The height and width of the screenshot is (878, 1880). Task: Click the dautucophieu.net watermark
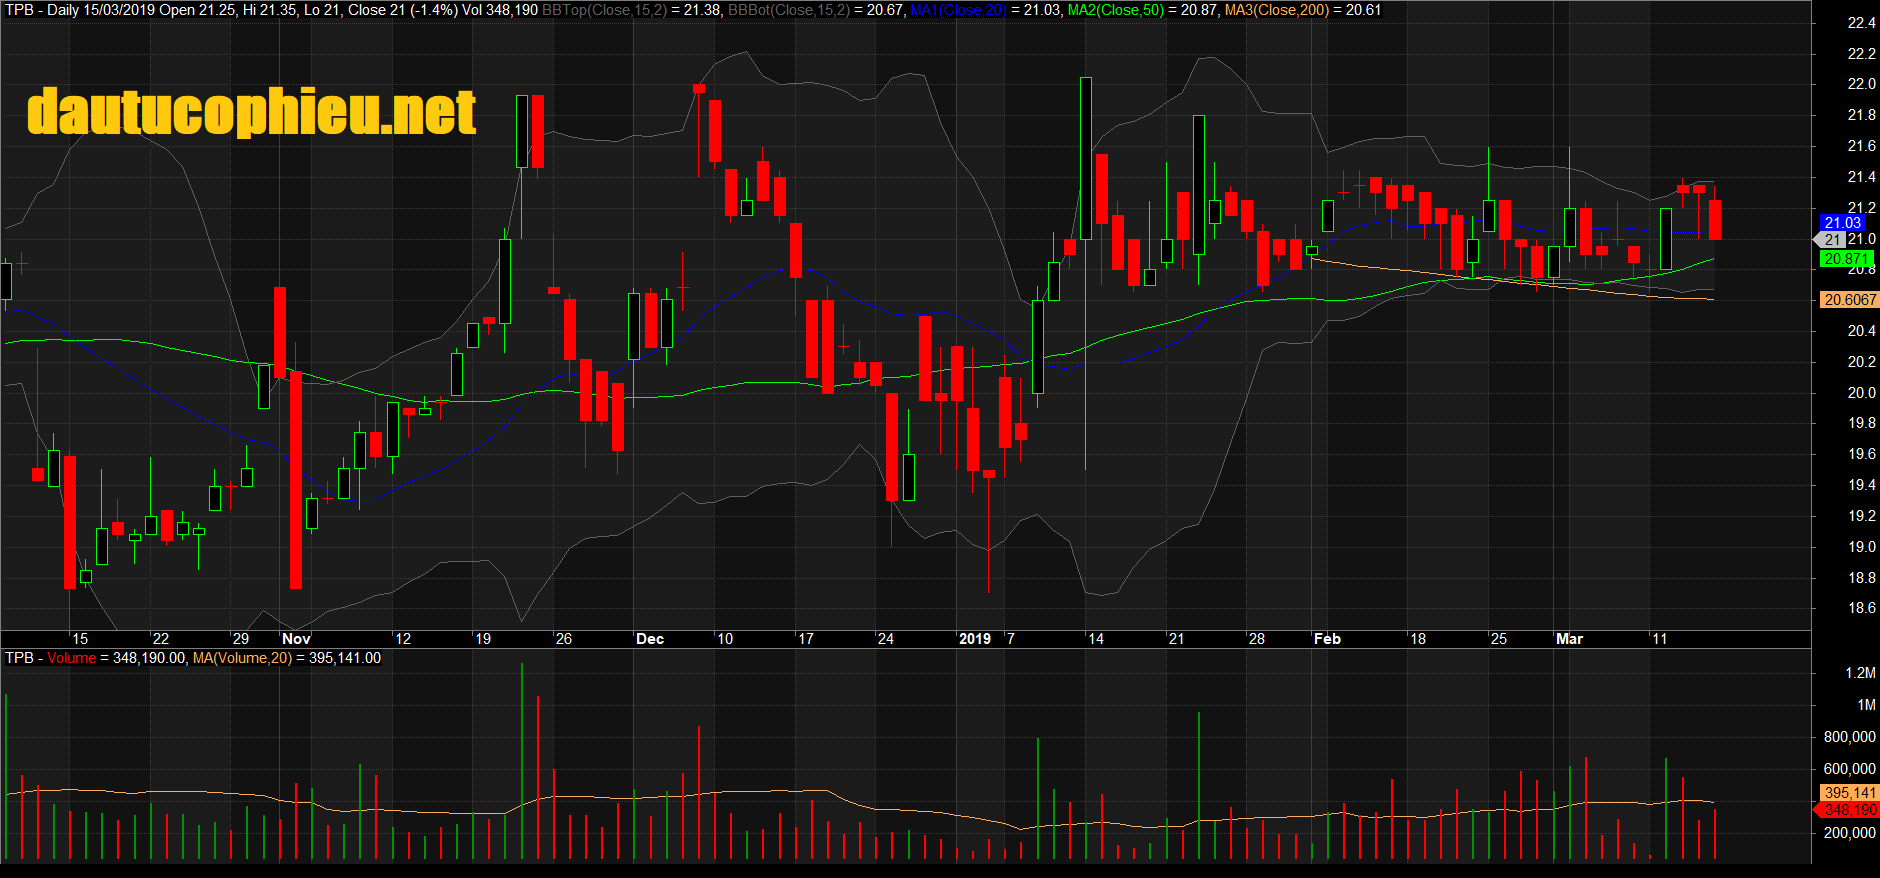[x=251, y=111]
